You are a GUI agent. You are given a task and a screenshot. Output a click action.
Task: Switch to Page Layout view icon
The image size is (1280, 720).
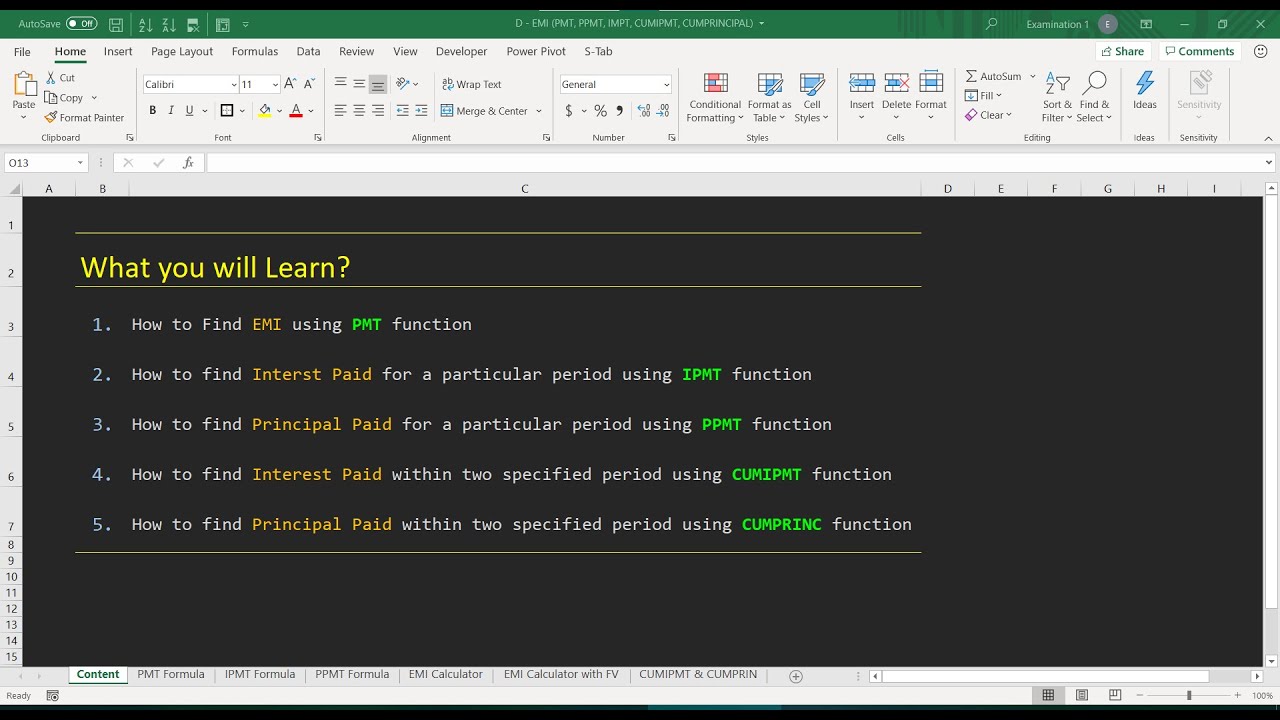1082,695
